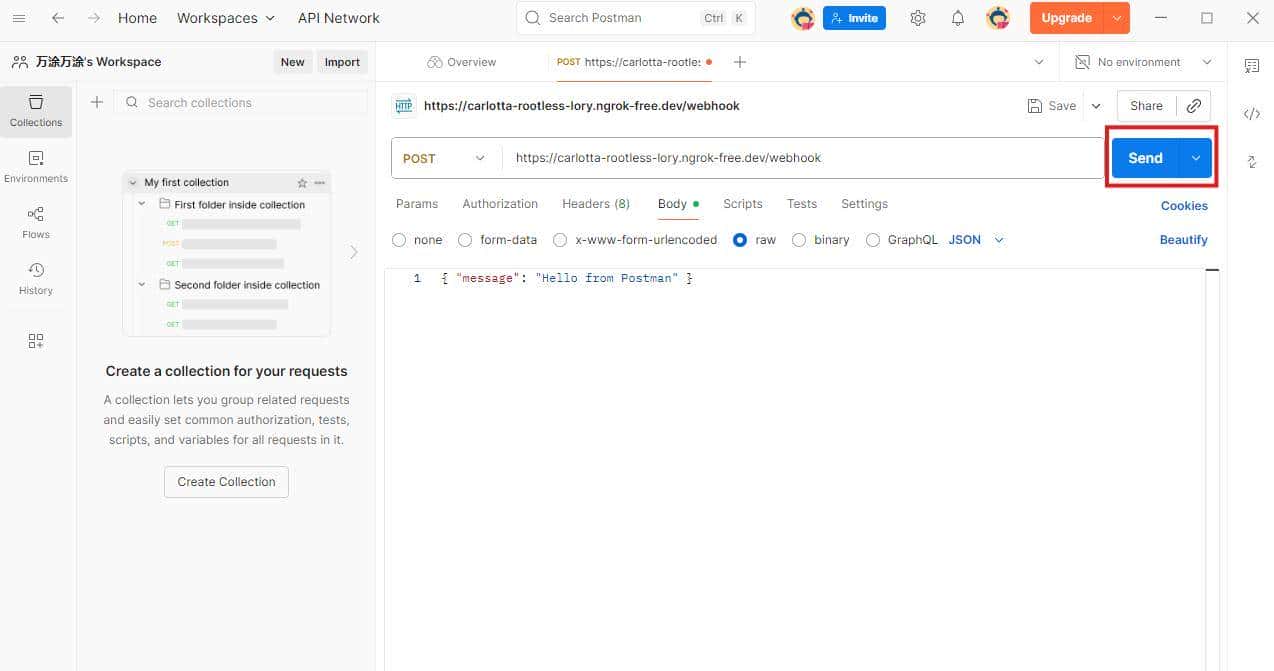Choose the binary body option

pyautogui.click(x=799, y=239)
